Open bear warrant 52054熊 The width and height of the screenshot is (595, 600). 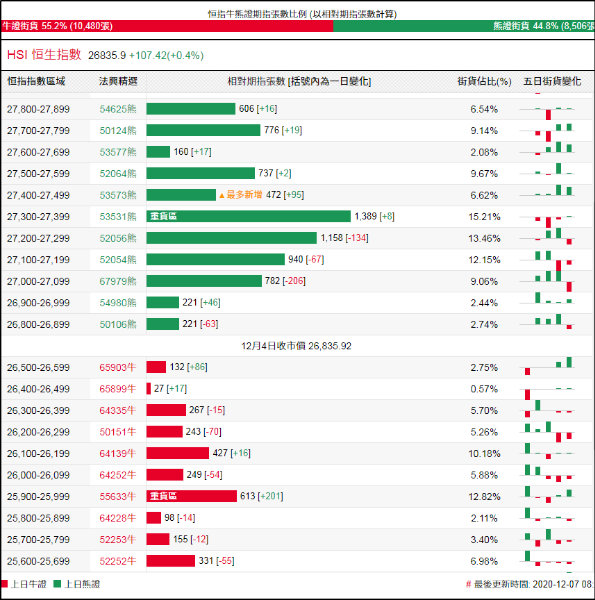coord(118,259)
